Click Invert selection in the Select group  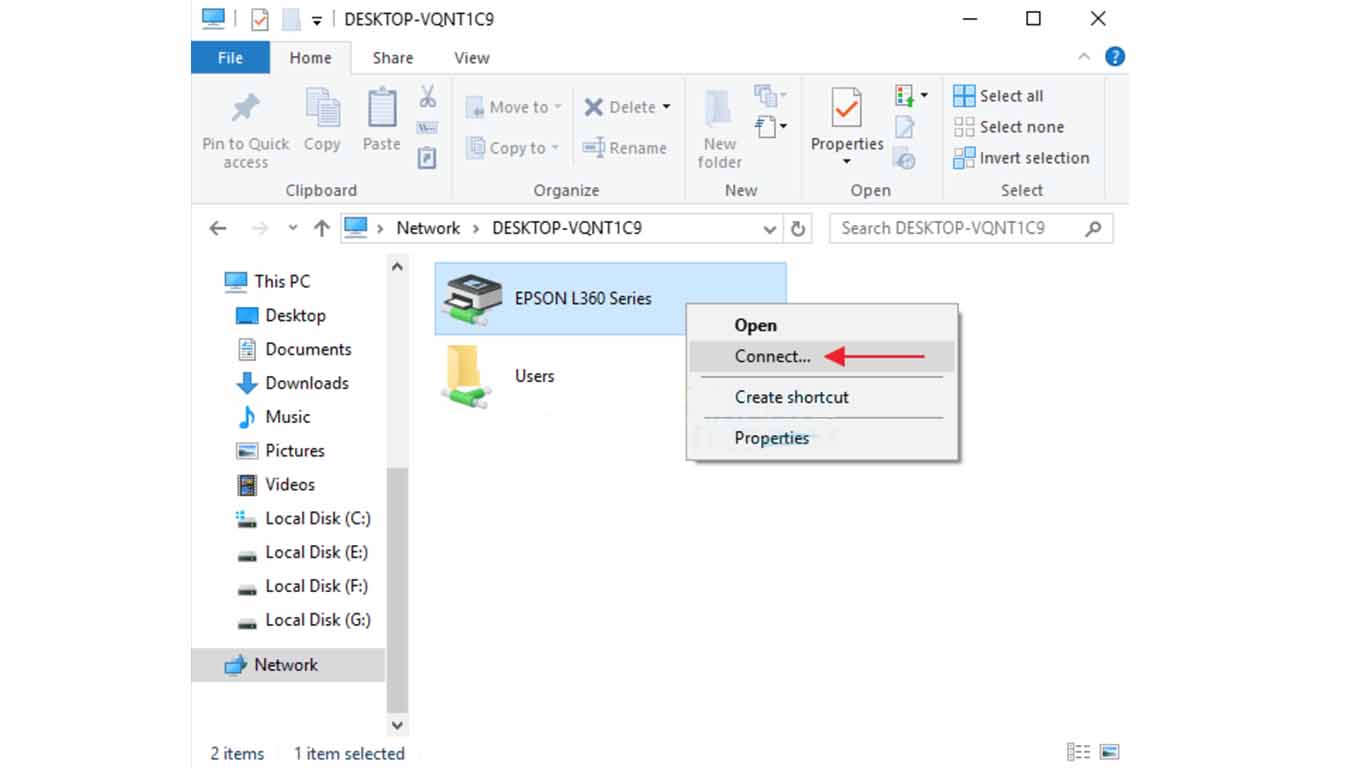pos(1022,158)
